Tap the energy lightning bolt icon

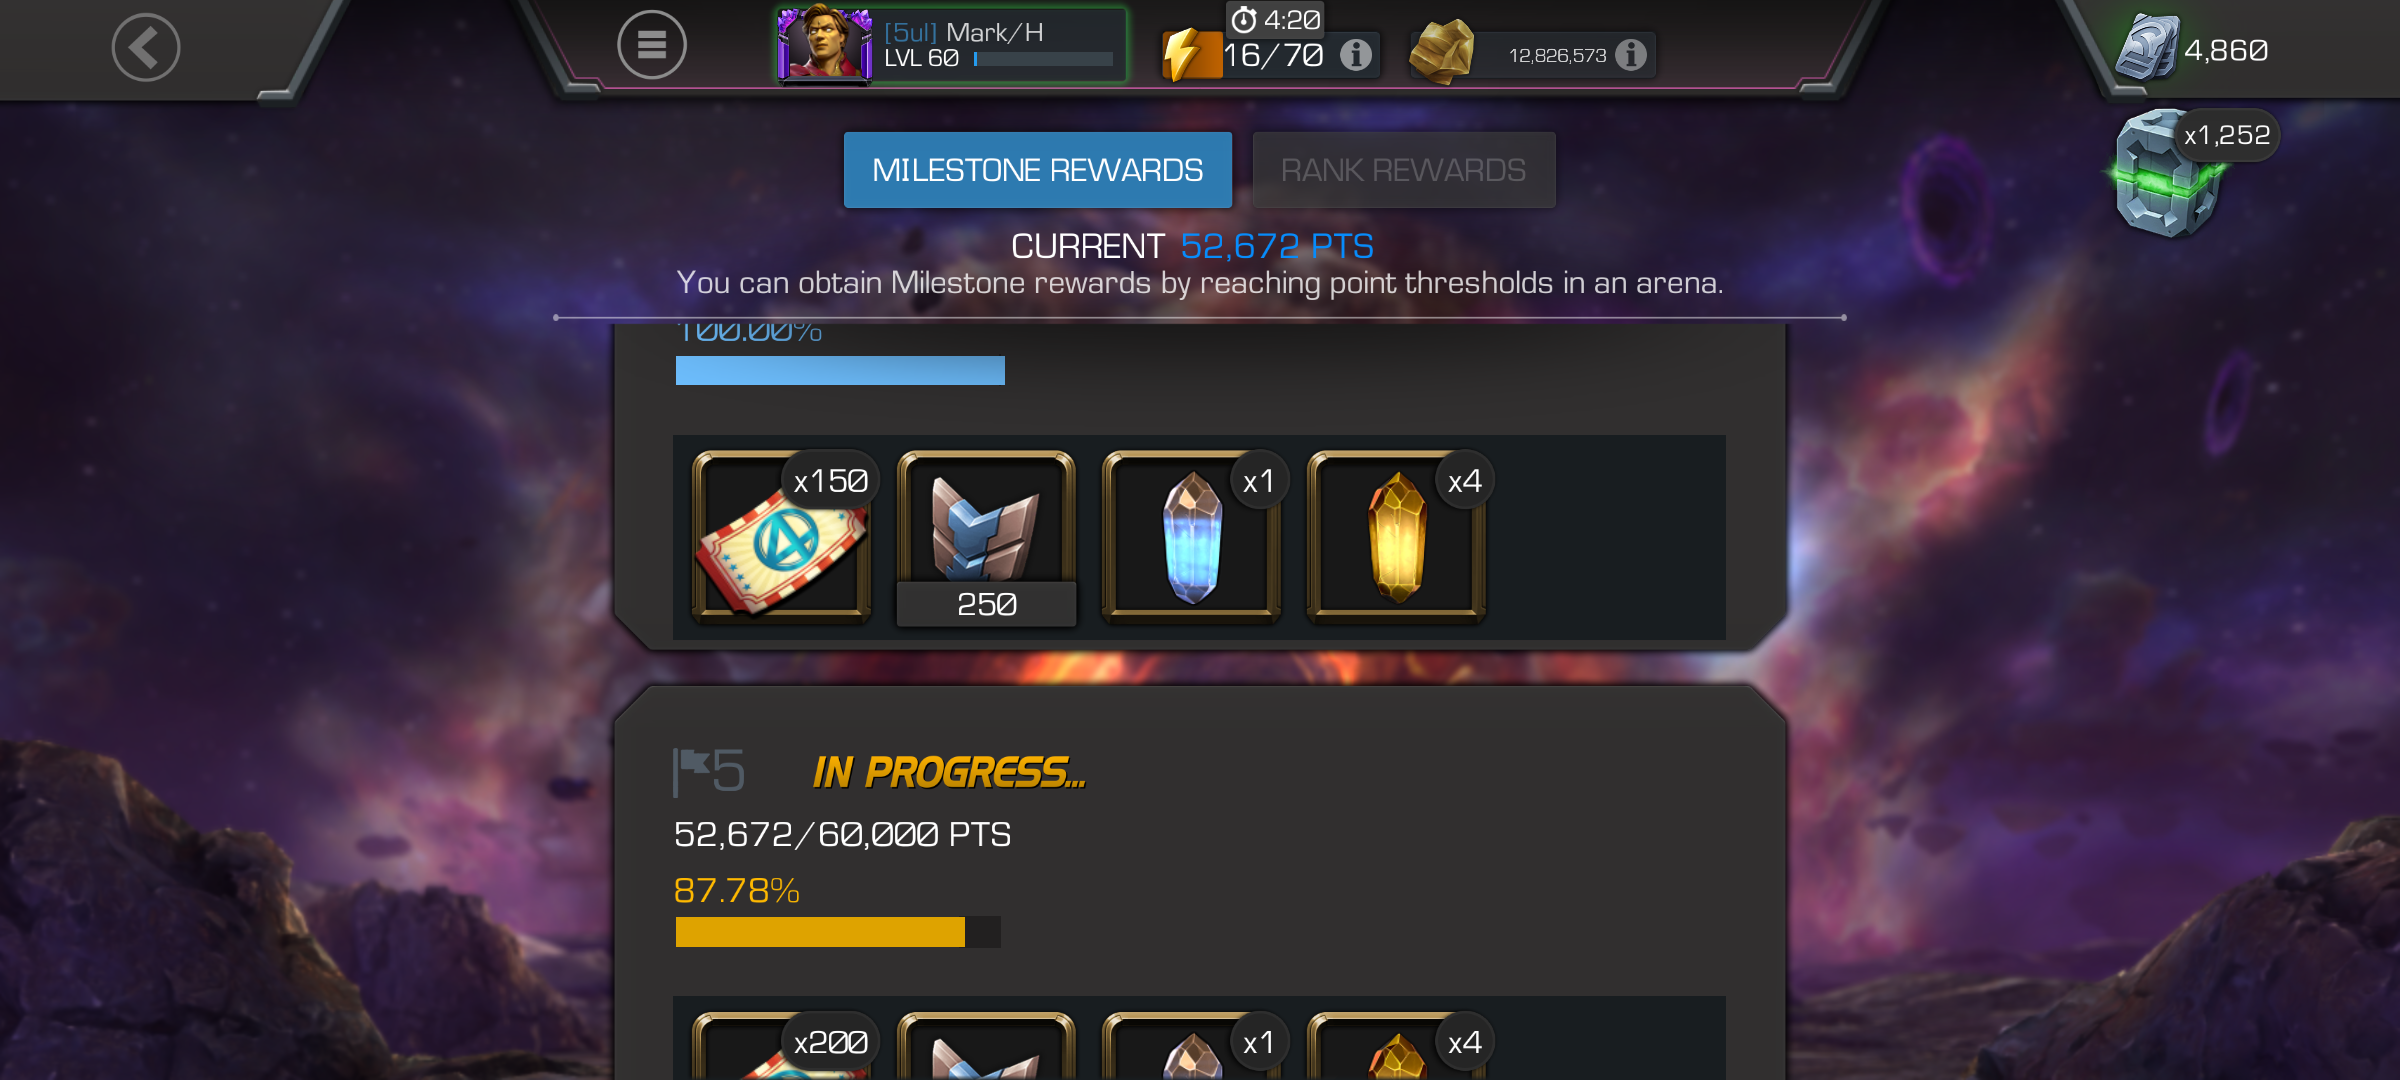click(x=1191, y=55)
